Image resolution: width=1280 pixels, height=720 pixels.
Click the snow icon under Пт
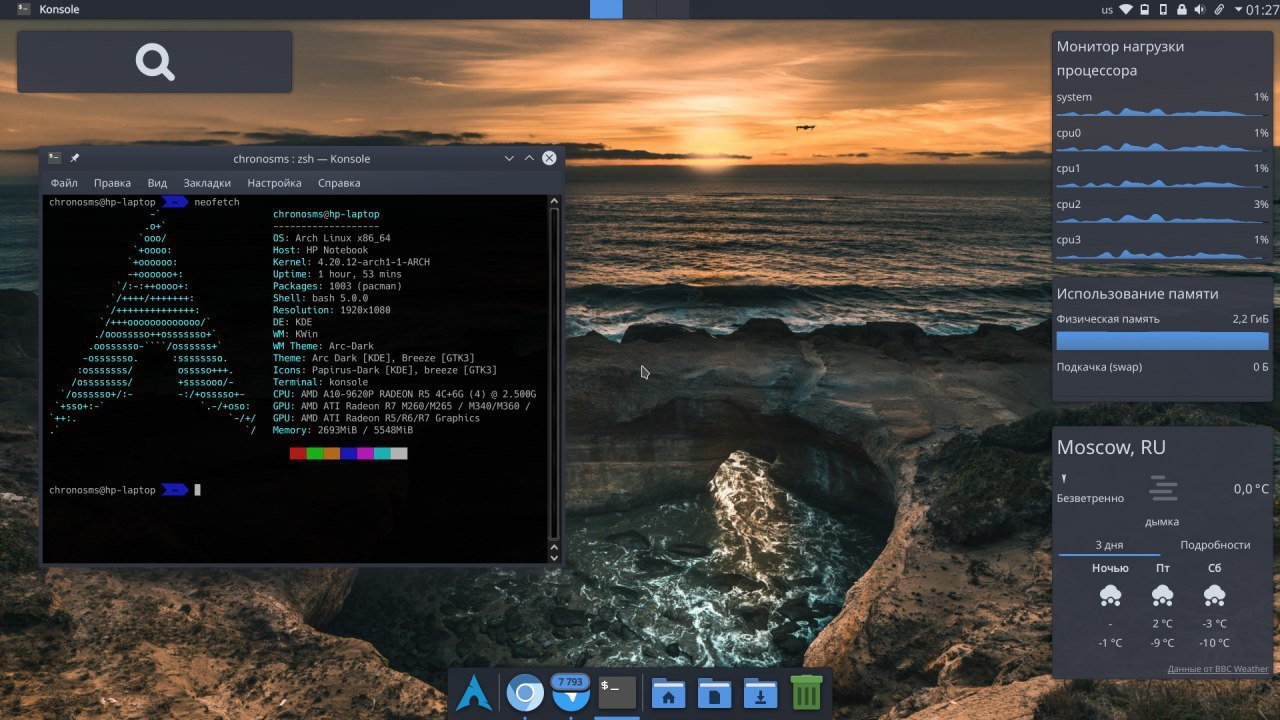click(1162, 596)
